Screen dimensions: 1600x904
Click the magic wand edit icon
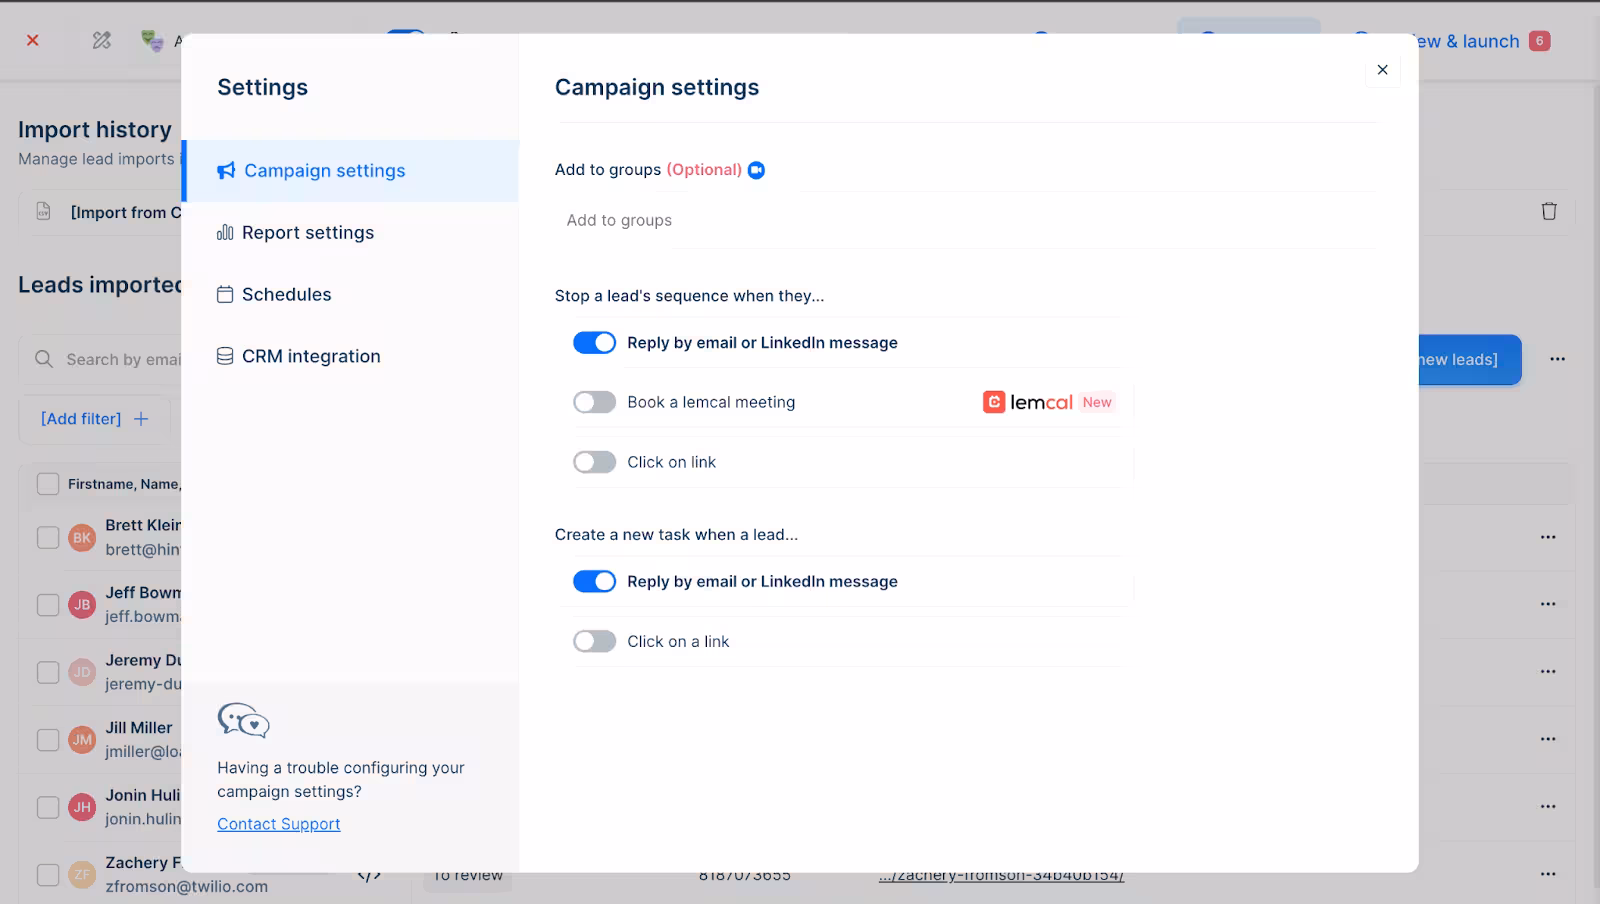click(101, 40)
